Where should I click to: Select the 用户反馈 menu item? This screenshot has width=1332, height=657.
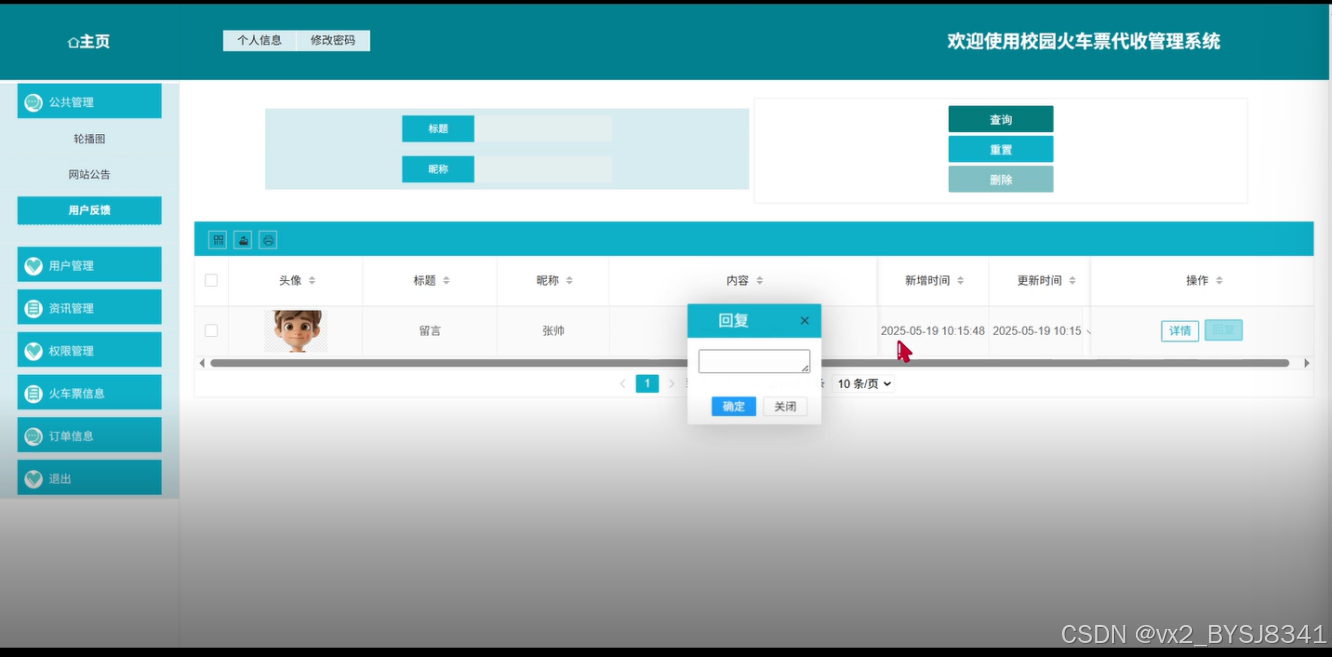coord(89,210)
